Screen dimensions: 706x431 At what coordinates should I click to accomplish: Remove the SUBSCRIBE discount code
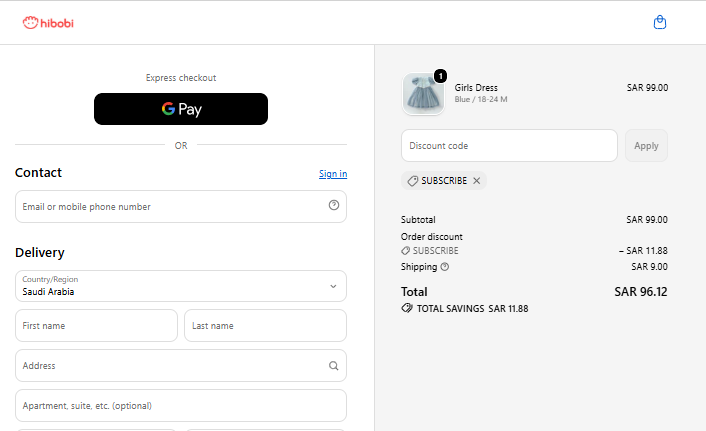click(476, 181)
